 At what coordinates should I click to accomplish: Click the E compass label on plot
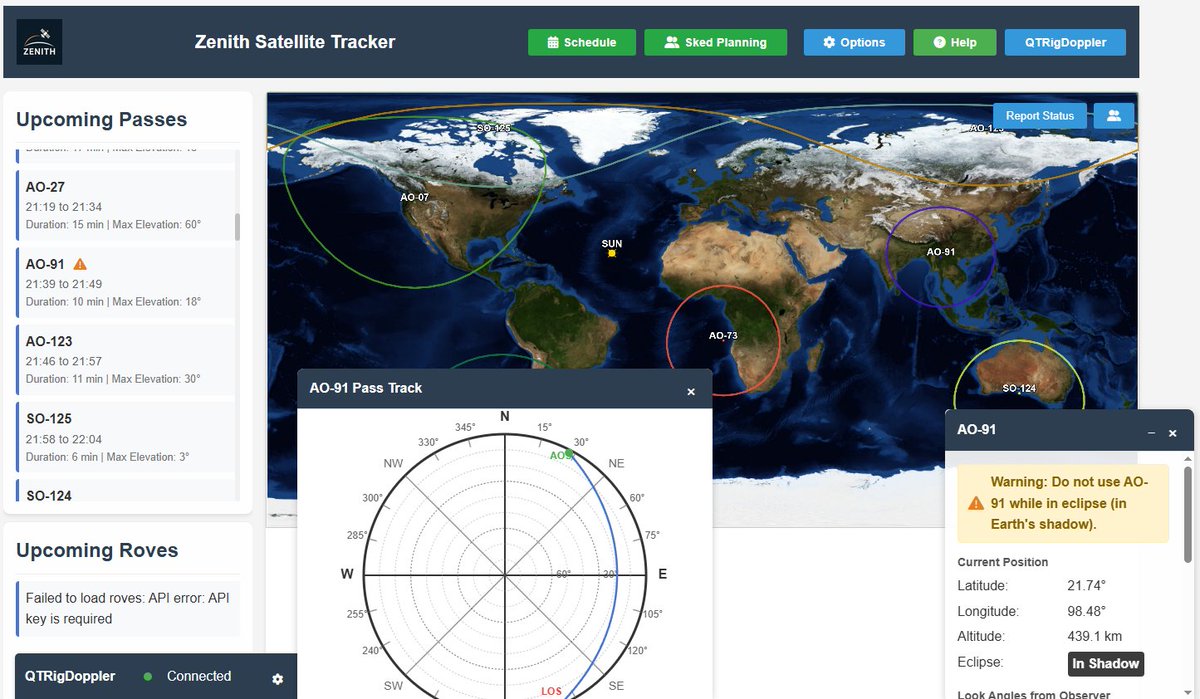[662, 574]
